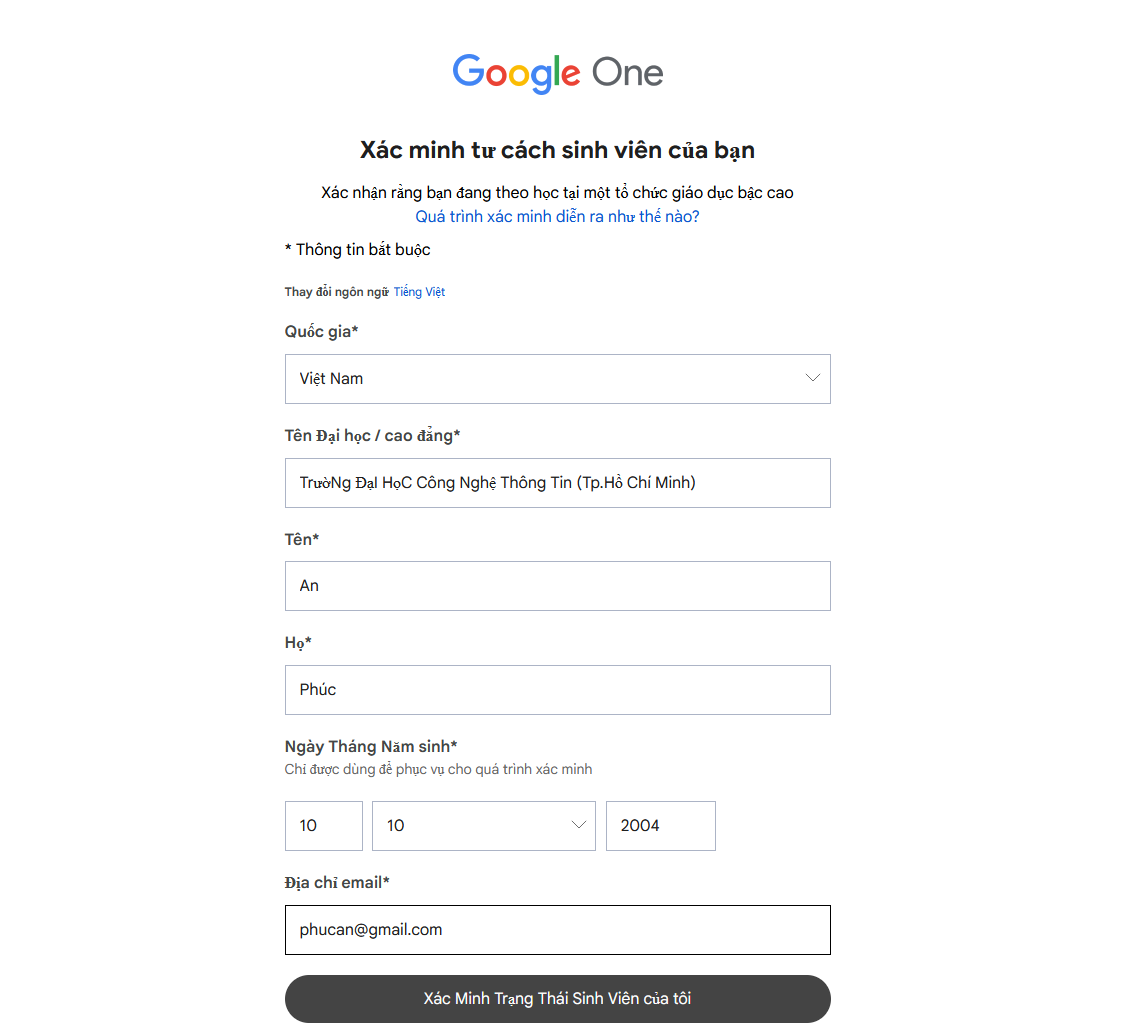Click the 'Quốc gia*' field label

coord(321,332)
